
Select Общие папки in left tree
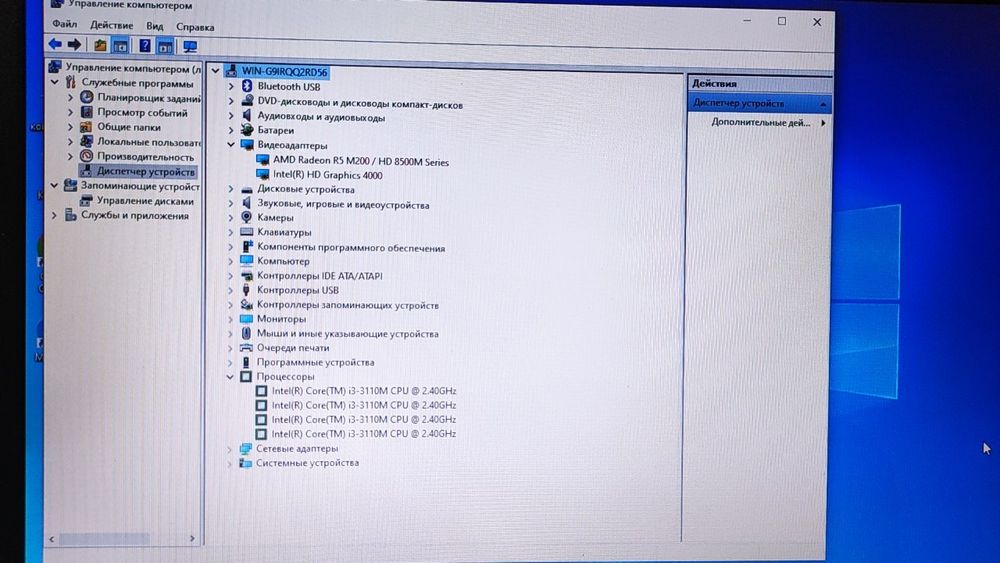[129, 127]
